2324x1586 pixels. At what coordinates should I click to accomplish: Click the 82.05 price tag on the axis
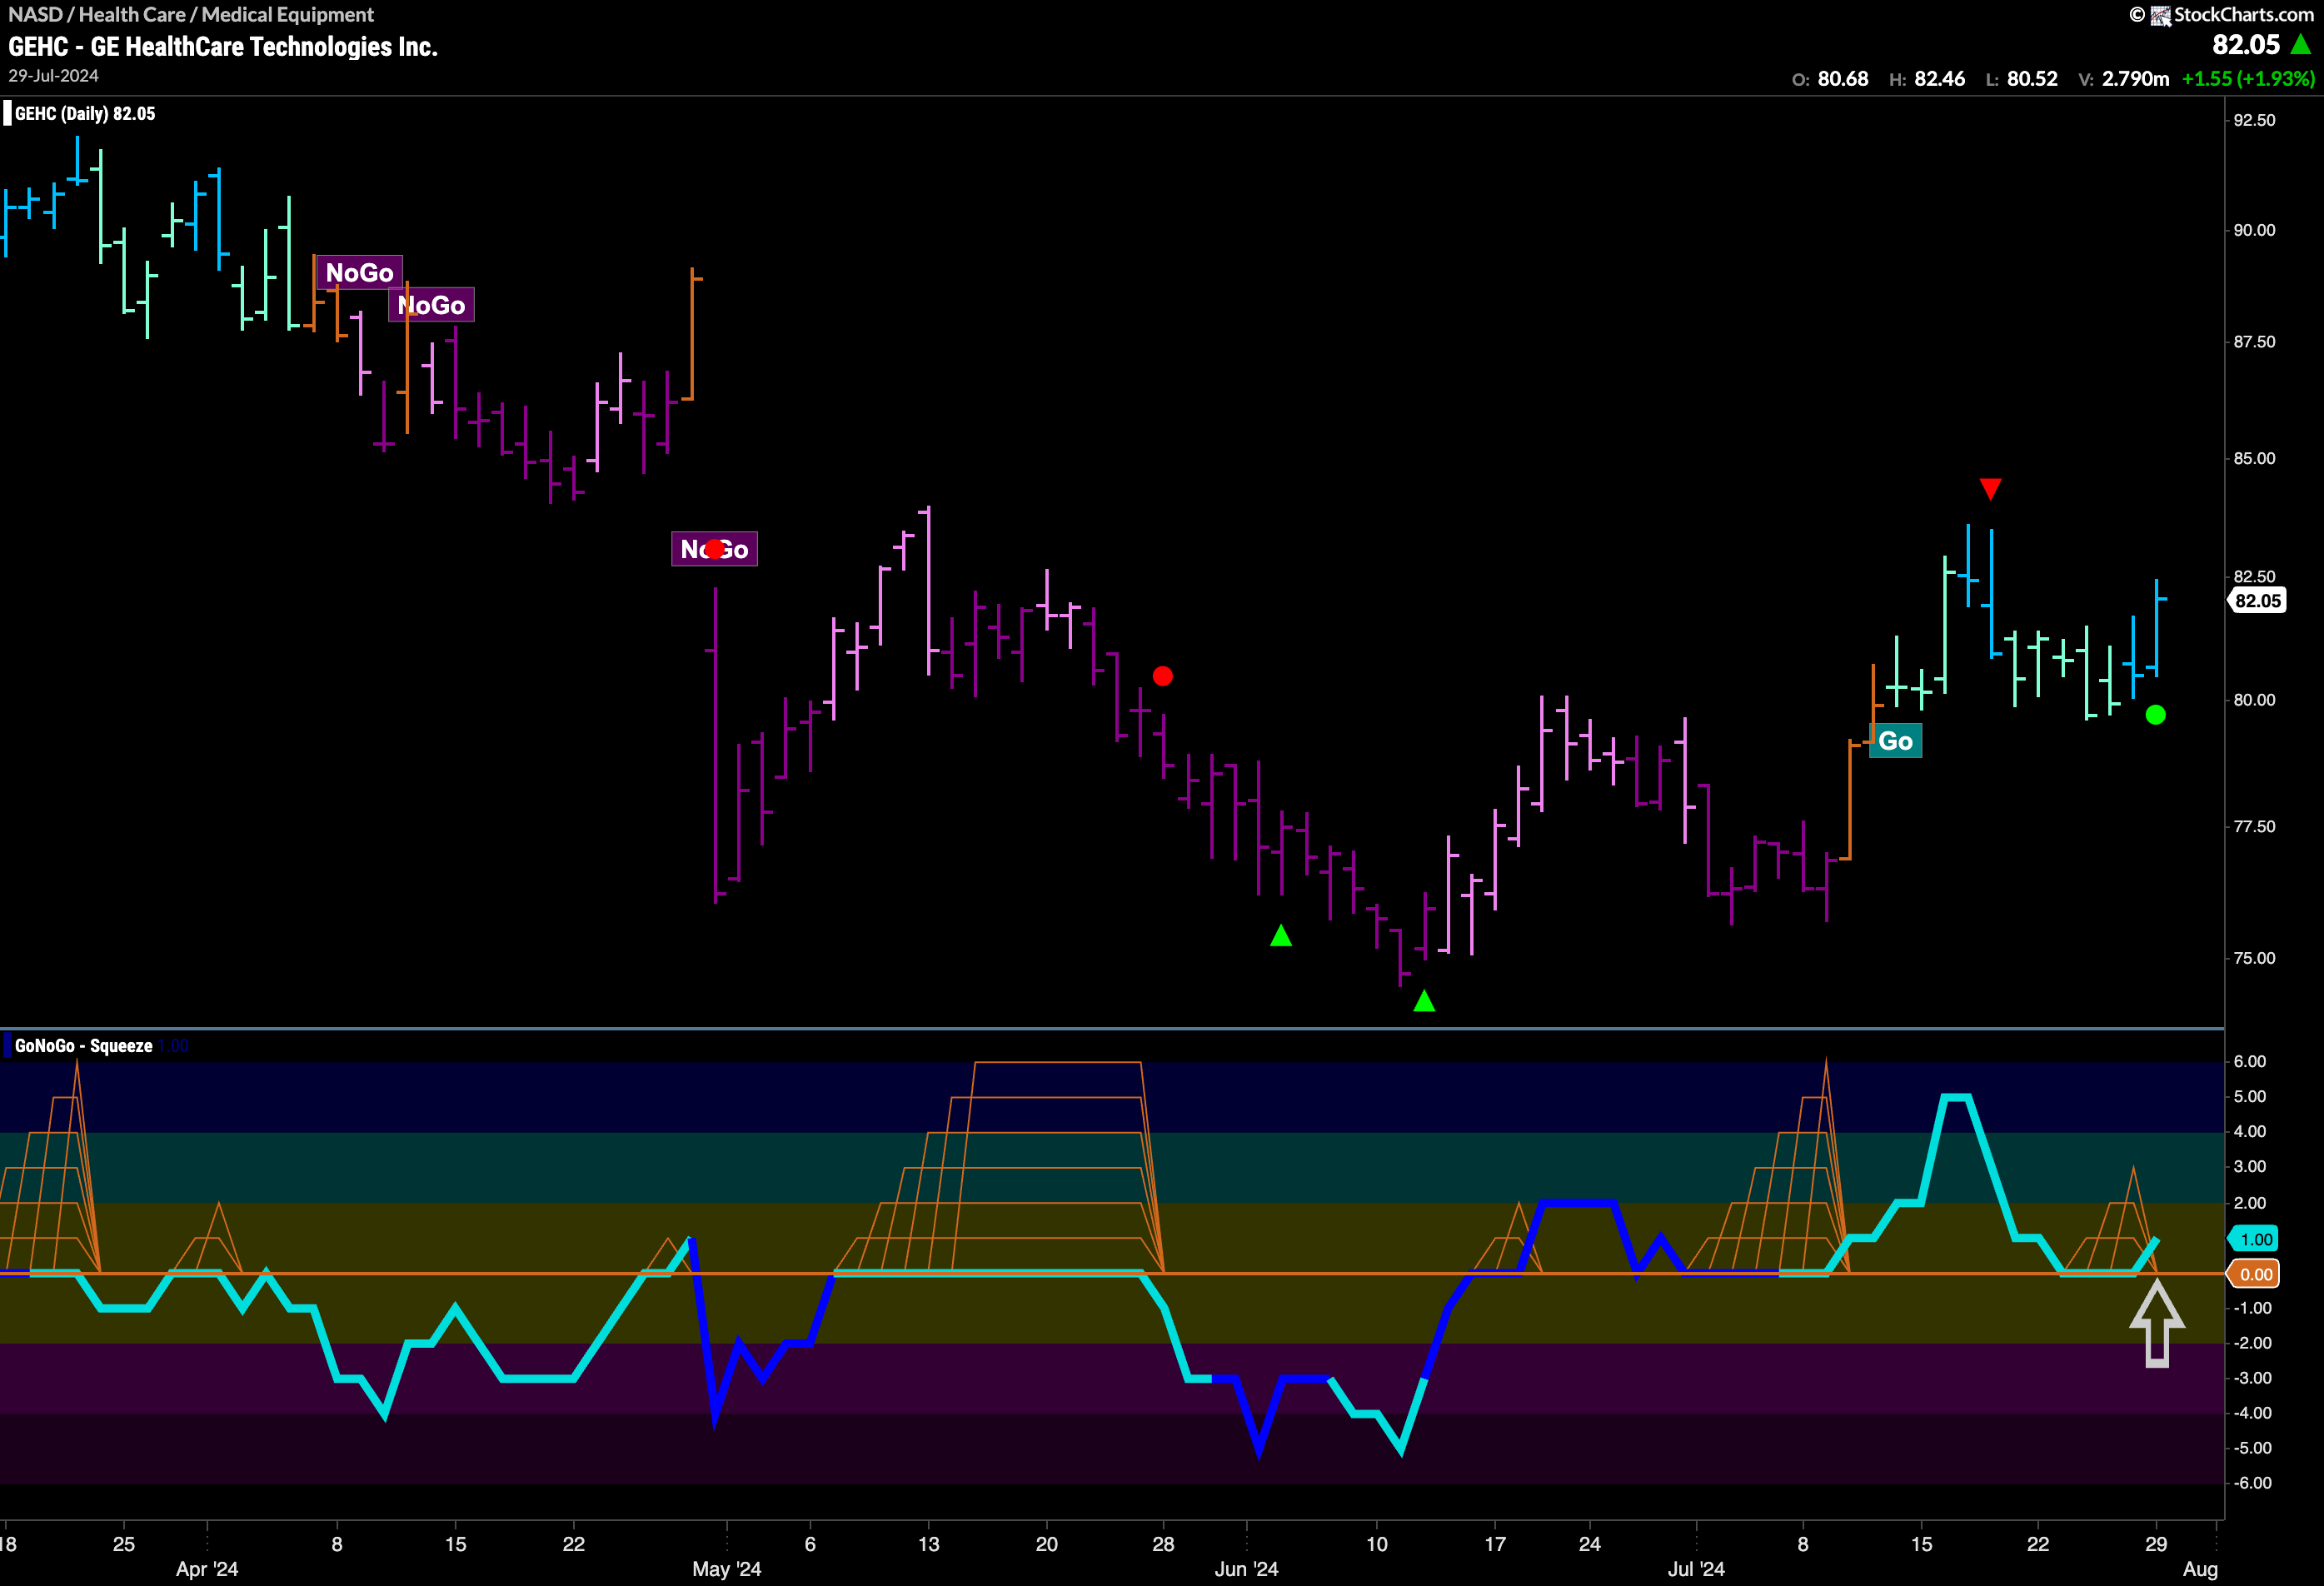click(2257, 600)
